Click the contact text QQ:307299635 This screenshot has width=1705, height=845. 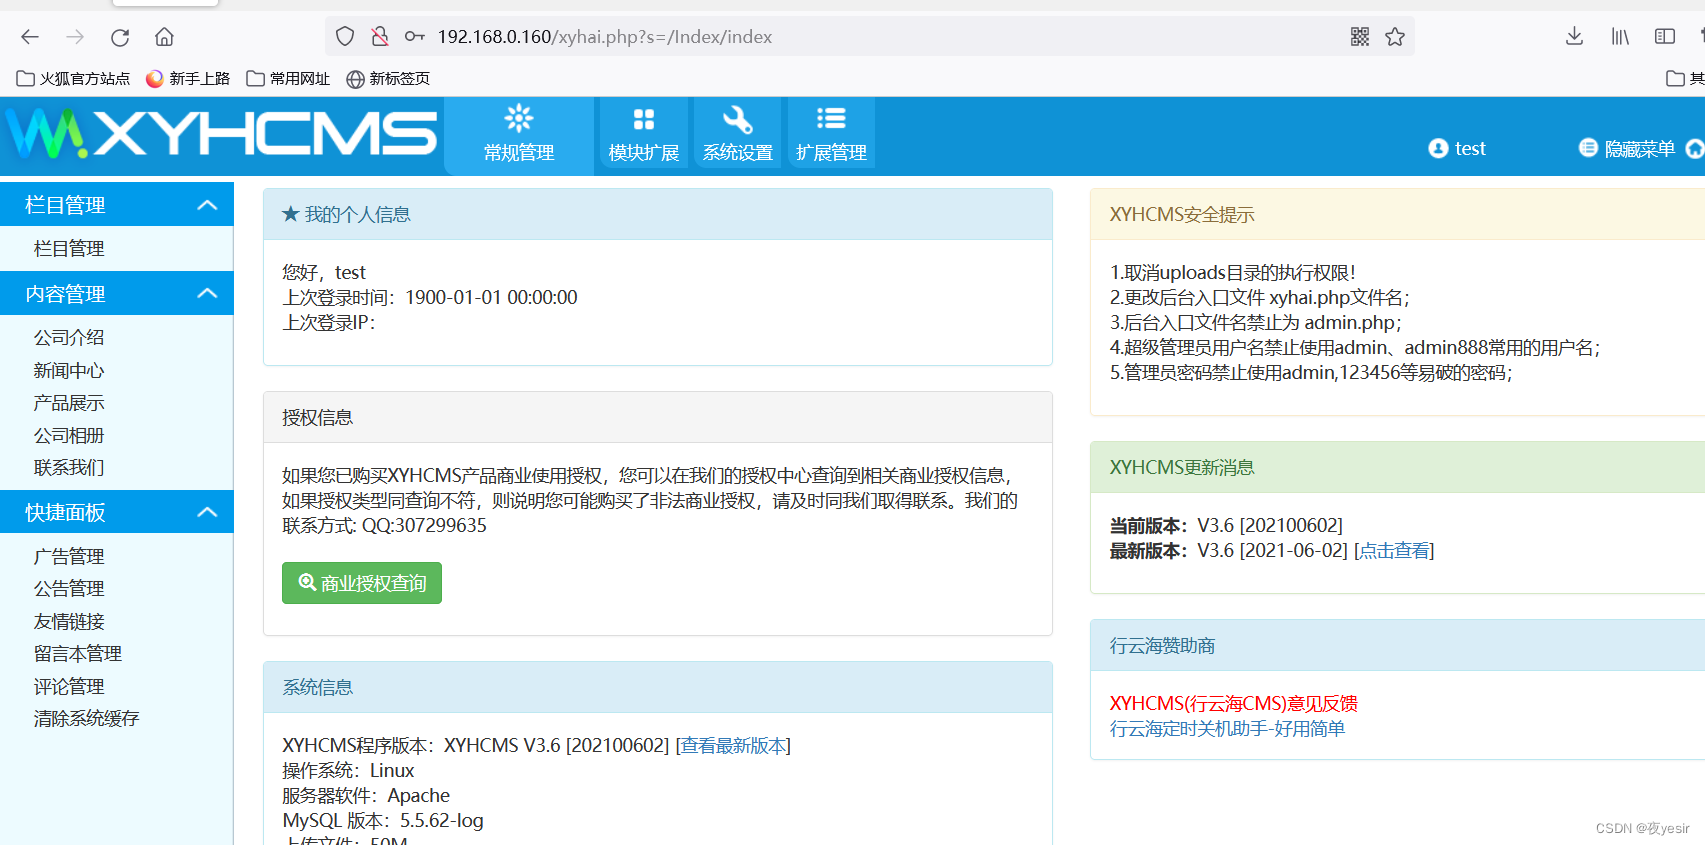424,526
